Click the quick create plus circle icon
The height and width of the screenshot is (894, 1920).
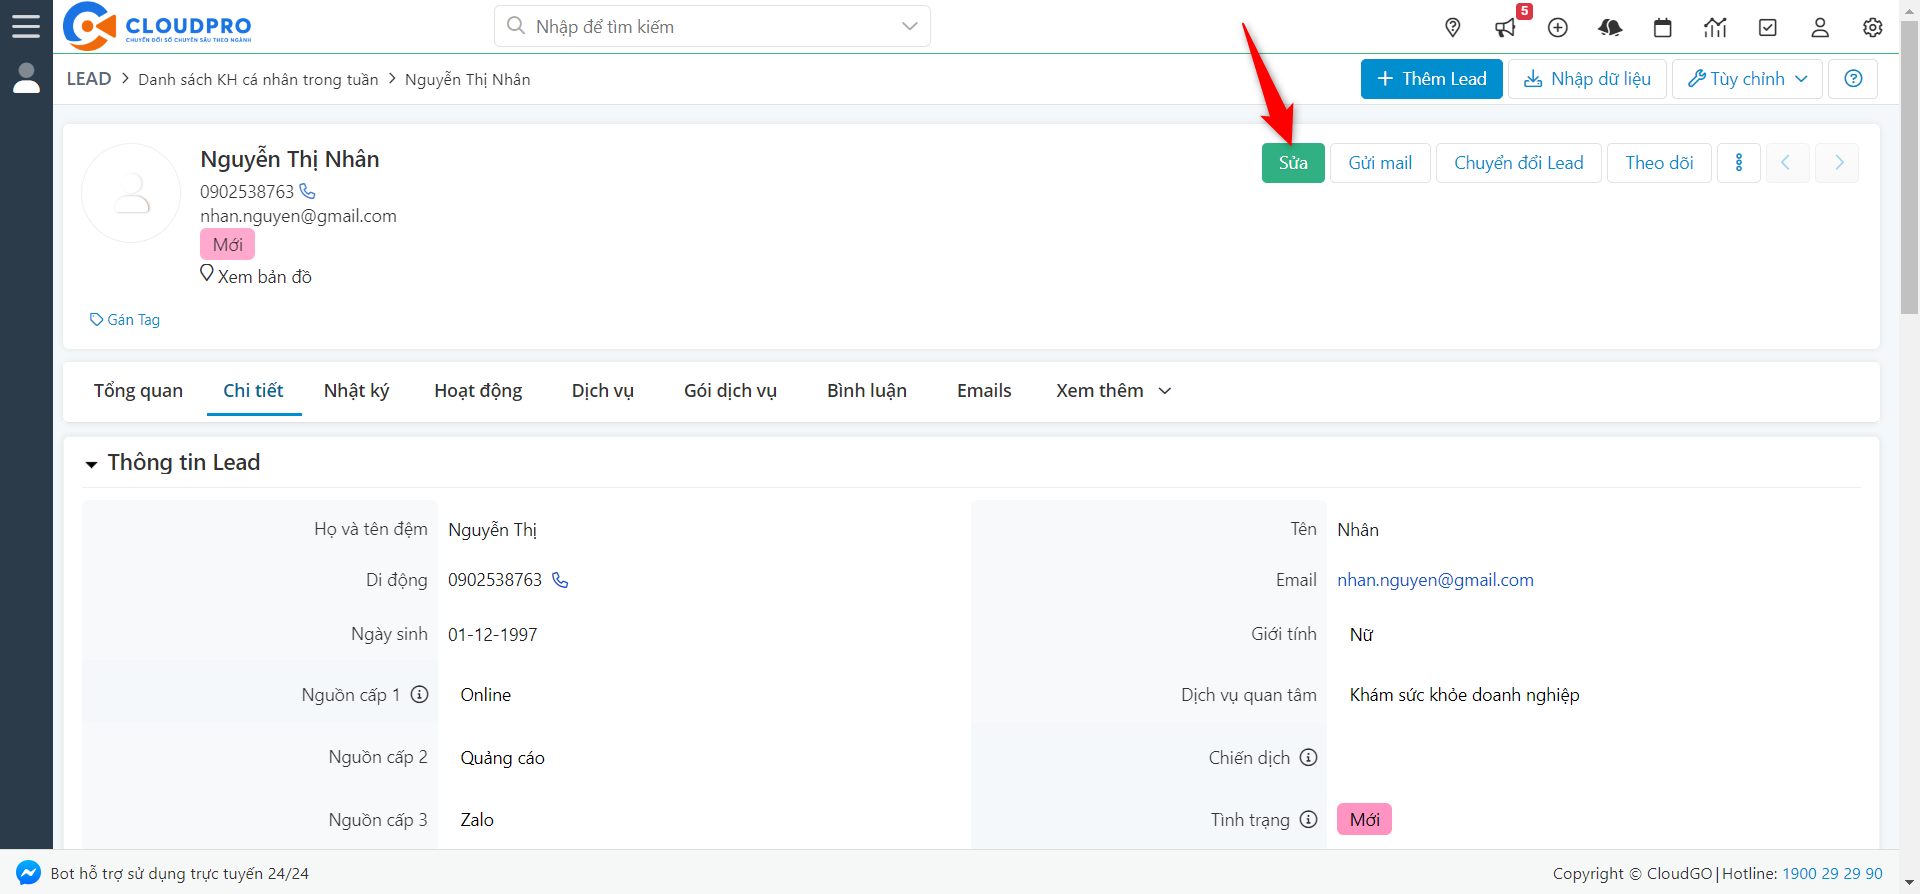(x=1558, y=27)
